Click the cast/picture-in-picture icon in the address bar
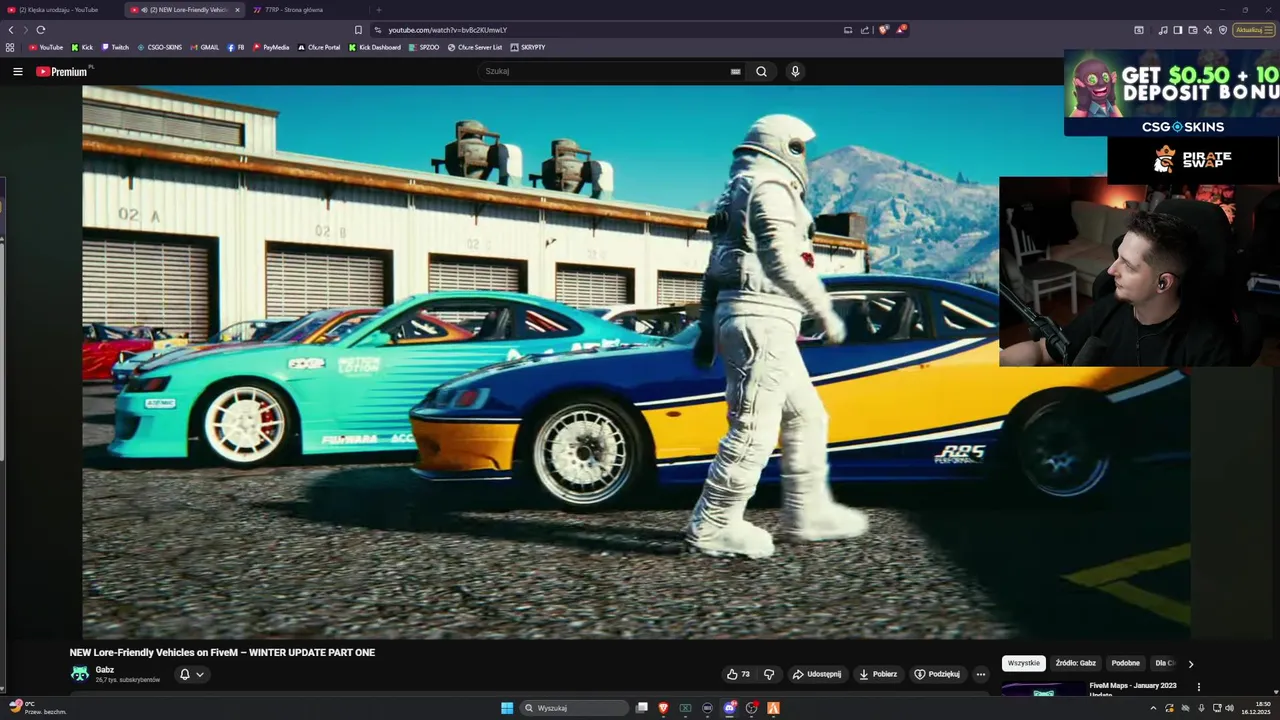Image resolution: width=1280 pixels, height=720 pixels. [848, 30]
